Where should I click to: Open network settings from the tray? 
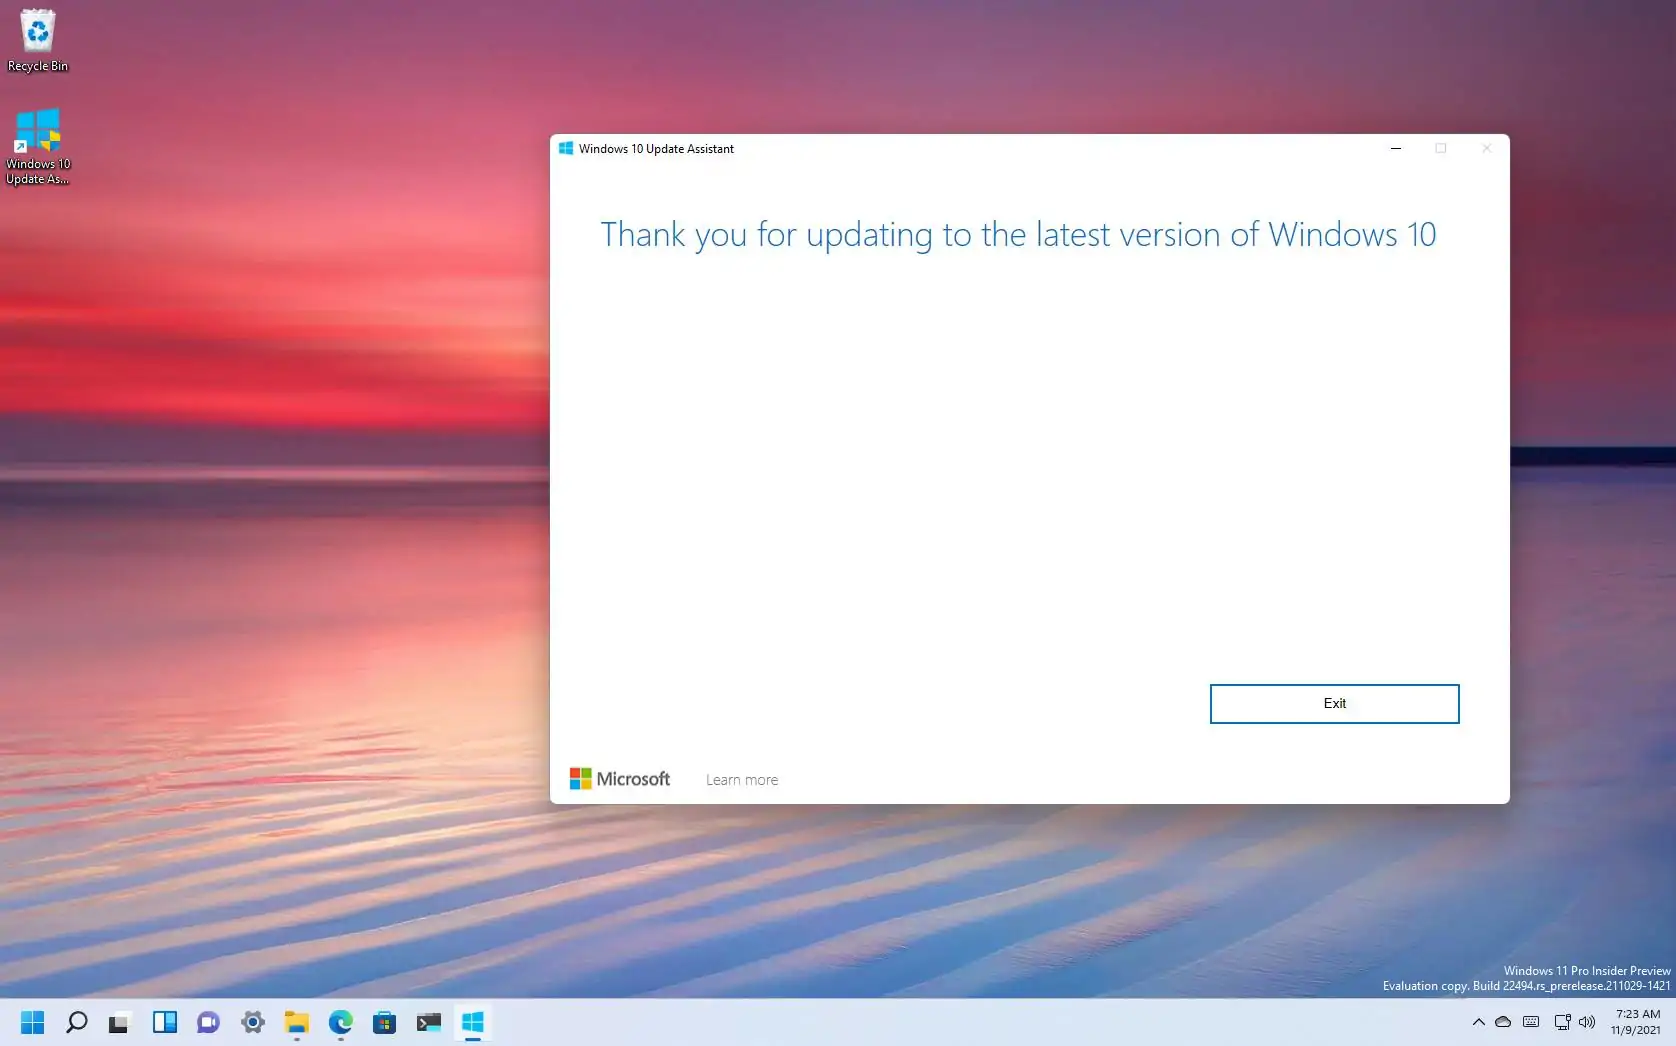tap(1561, 1023)
